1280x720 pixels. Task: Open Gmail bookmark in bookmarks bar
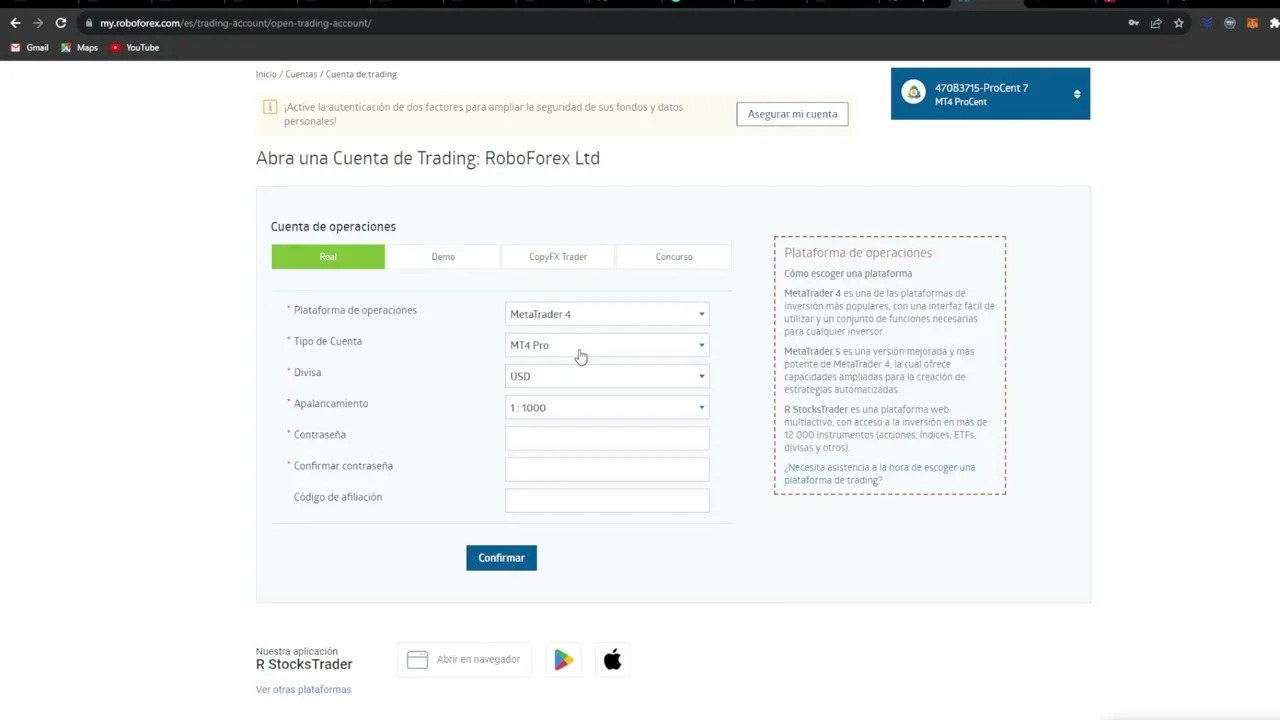[30, 47]
